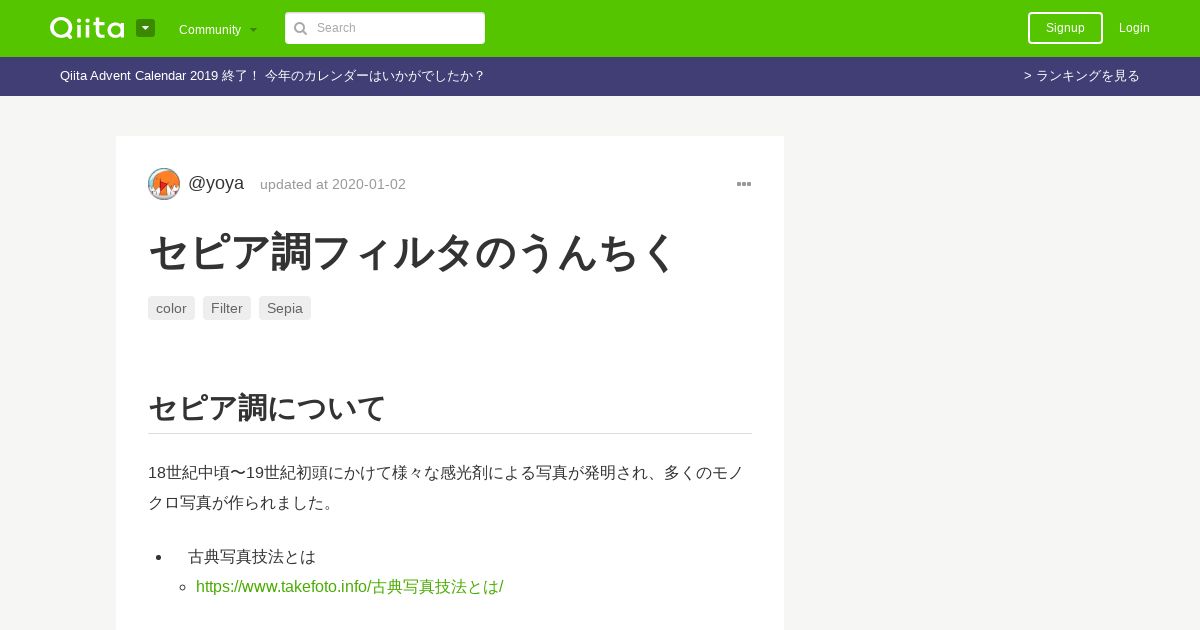Focus the Search input field
Viewport: 1200px width, 630px height.
pyautogui.click(x=385, y=28)
